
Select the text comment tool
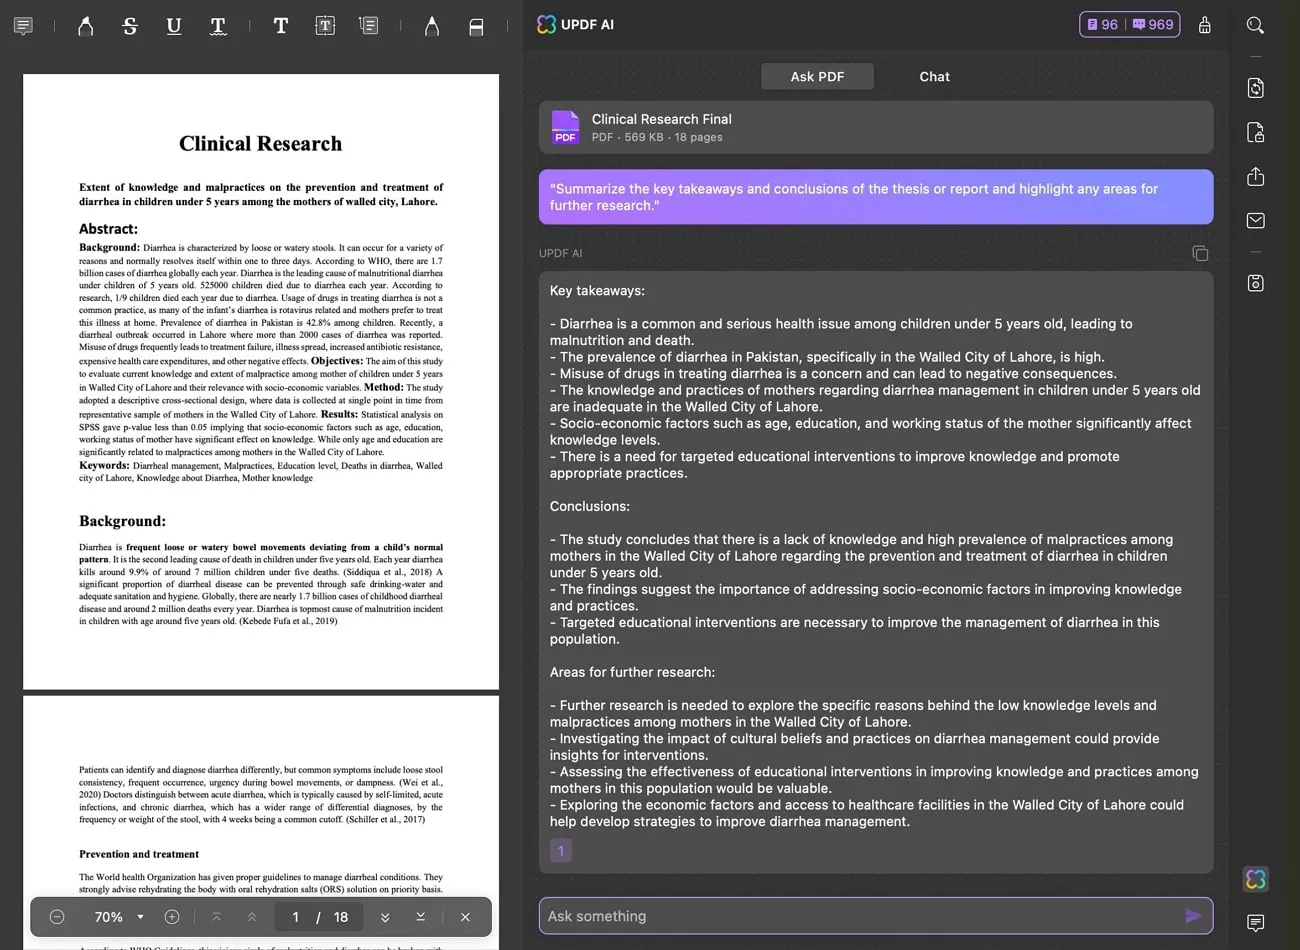[x=281, y=25]
